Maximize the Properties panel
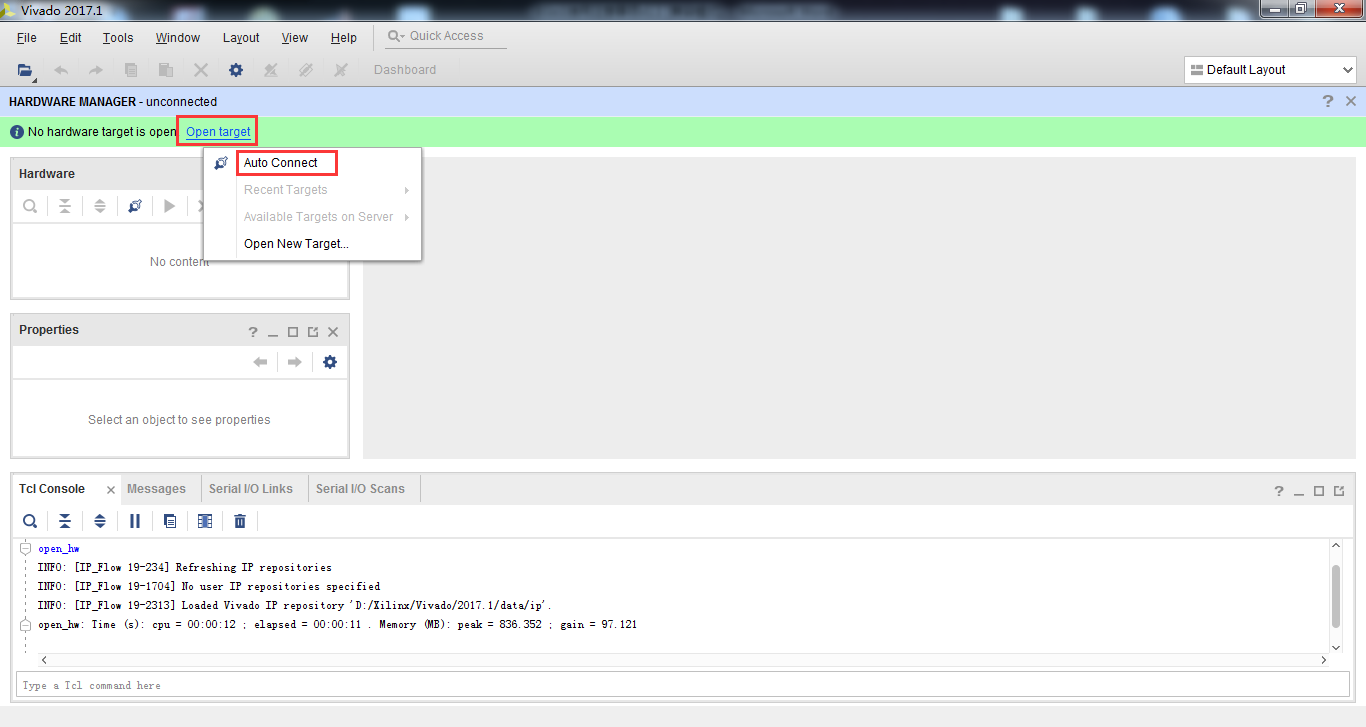The height and width of the screenshot is (727, 1366). [x=293, y=332]
